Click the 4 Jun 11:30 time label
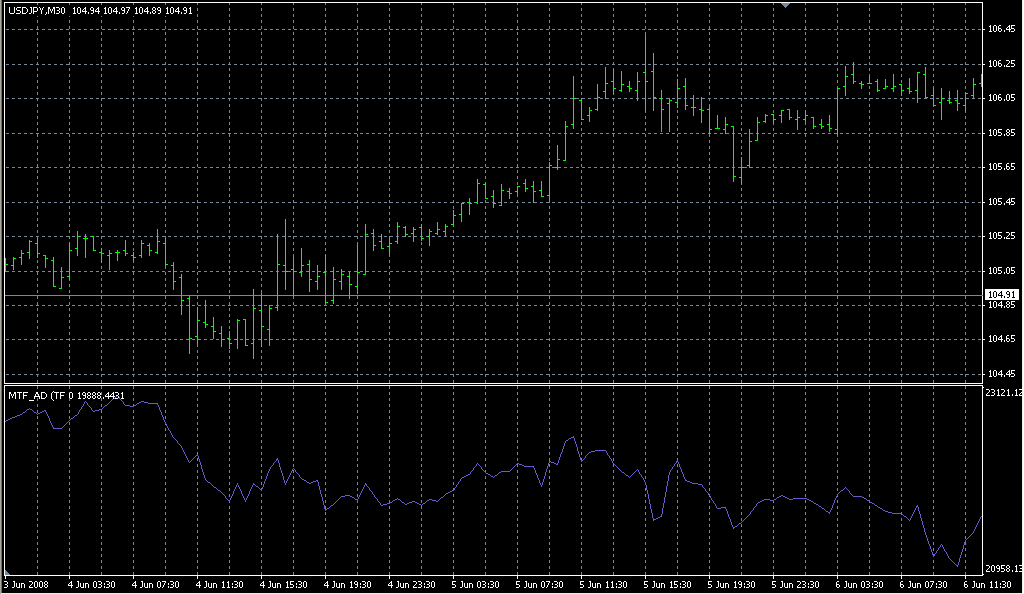1024x594 pixels. point(219,584)
